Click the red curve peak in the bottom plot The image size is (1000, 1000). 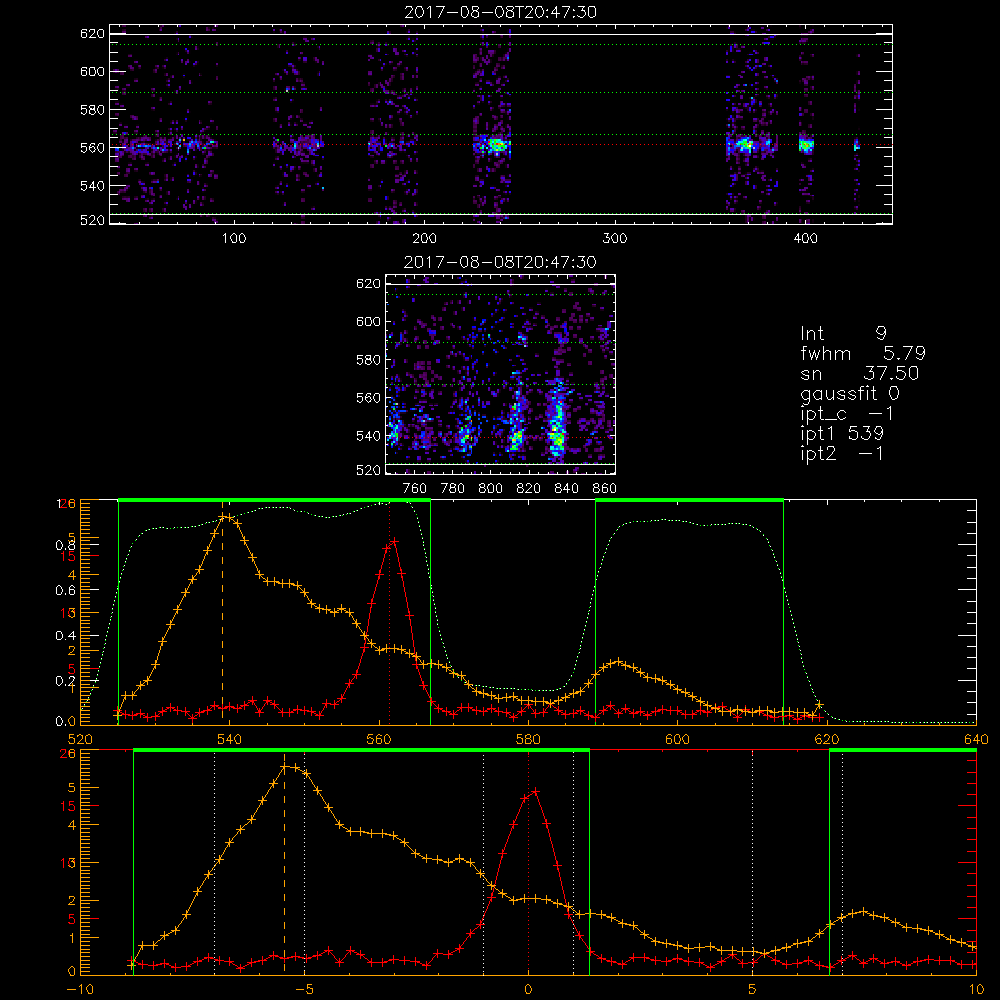point(536,791)
